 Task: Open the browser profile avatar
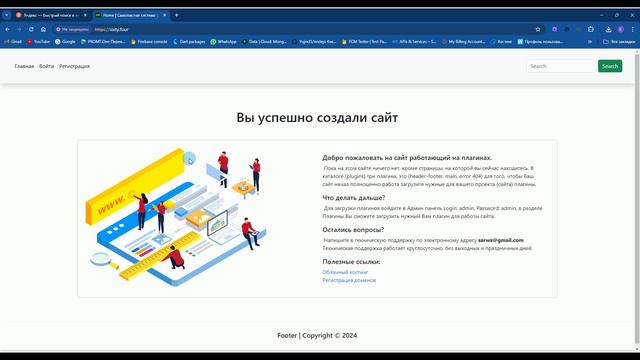point(620,29)
